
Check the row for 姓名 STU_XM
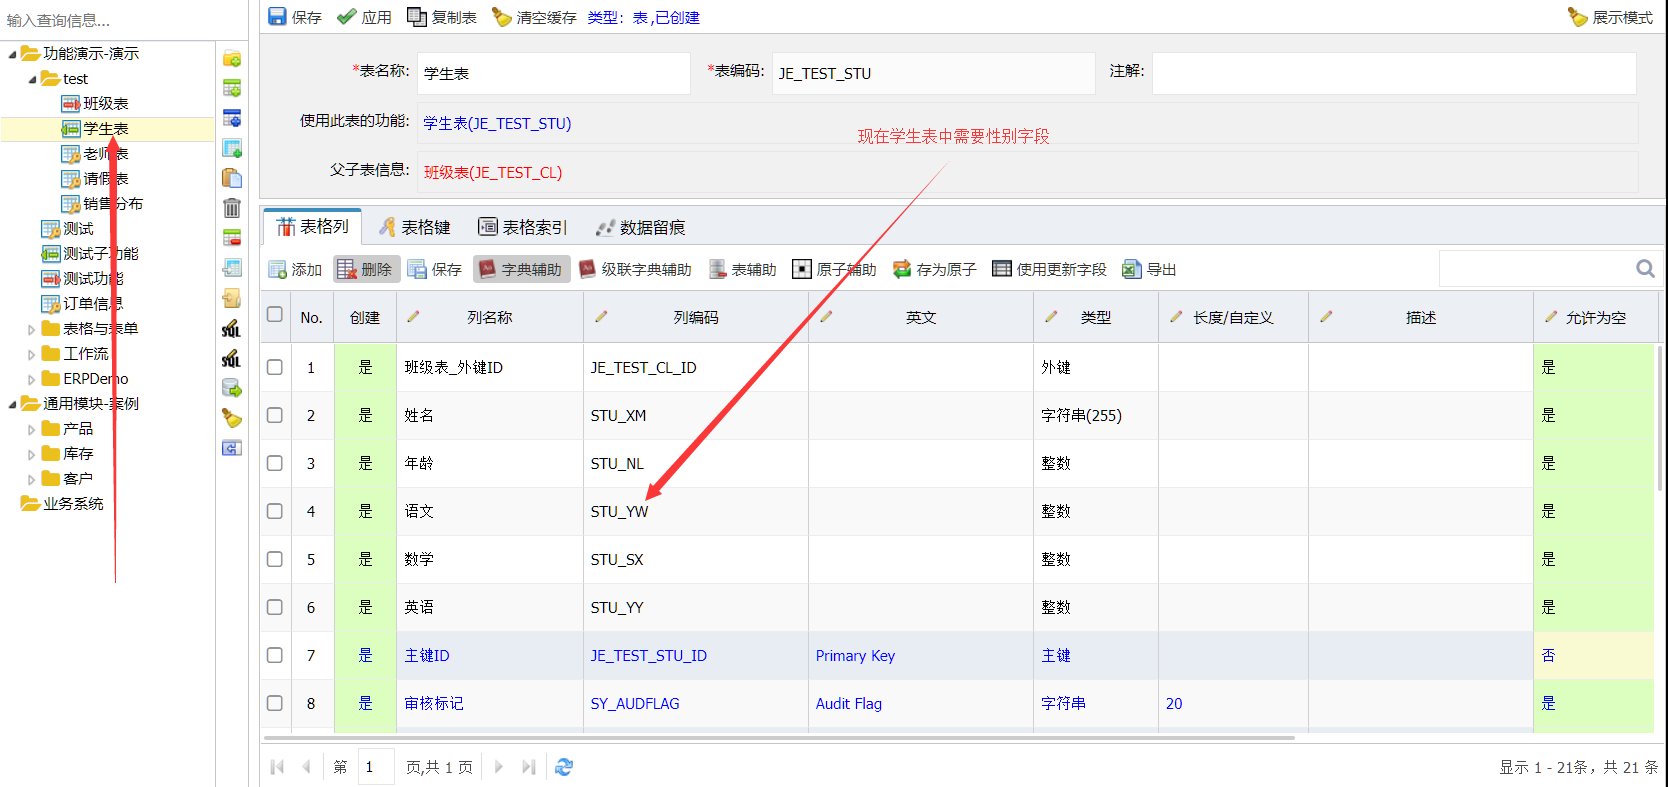[275, 415]
